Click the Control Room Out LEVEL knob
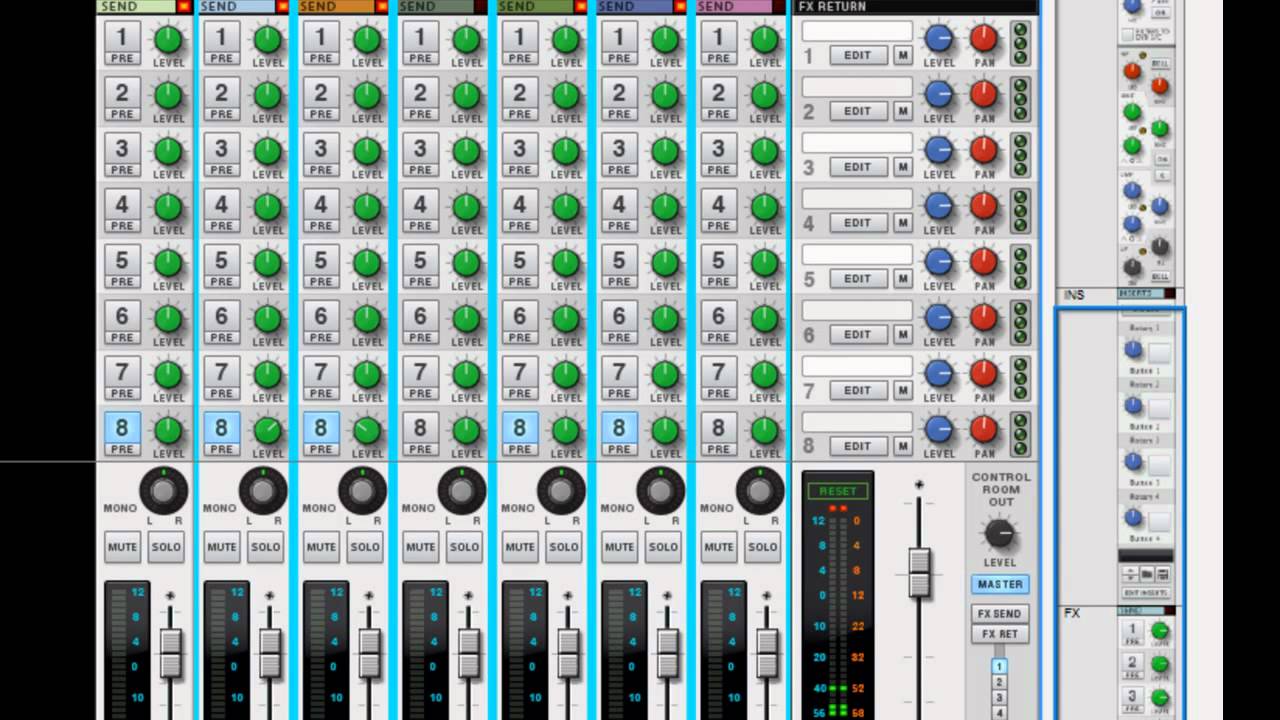Viewport: 1280px width, 720px height. pos(999,535)
